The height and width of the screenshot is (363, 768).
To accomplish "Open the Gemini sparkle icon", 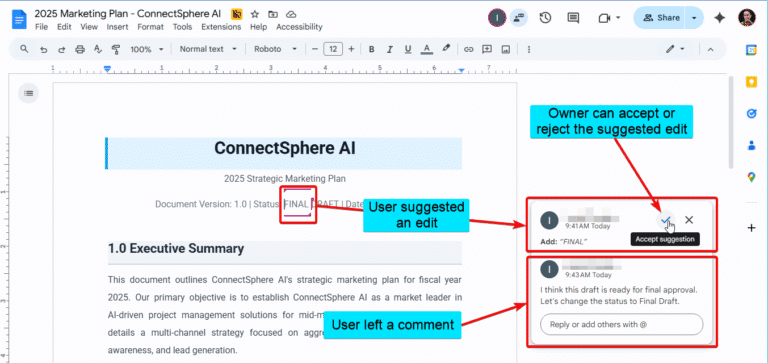I will [719, 18].
